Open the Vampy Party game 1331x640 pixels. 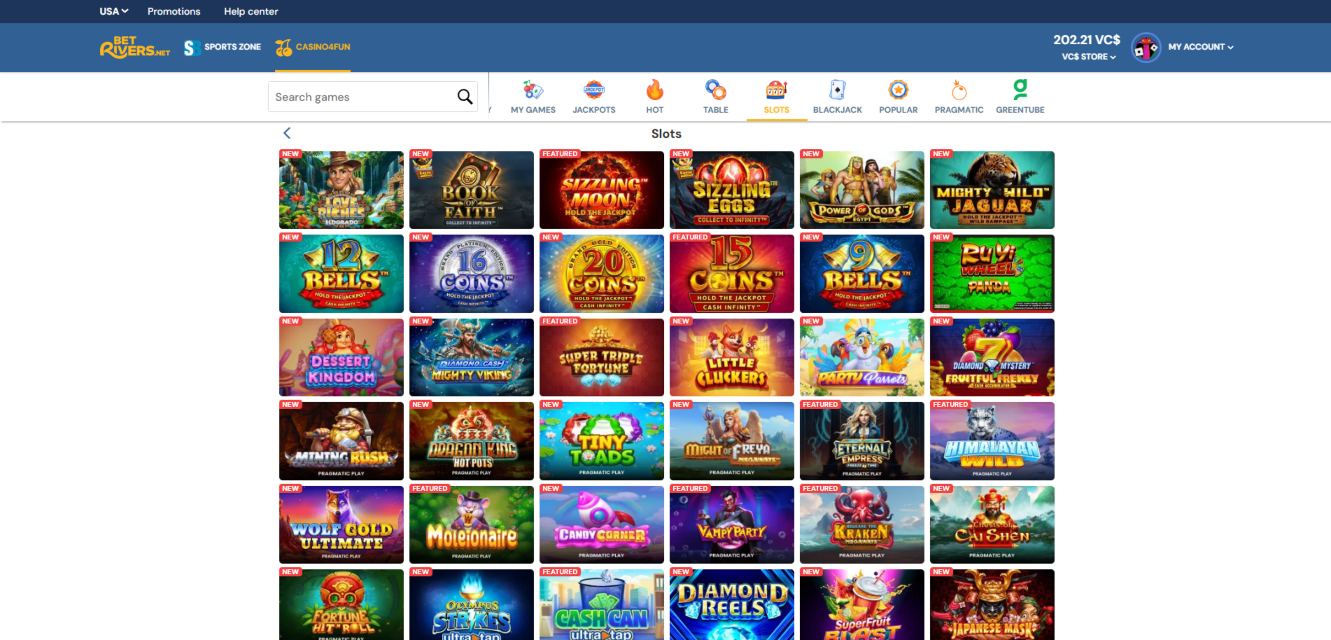732,525
